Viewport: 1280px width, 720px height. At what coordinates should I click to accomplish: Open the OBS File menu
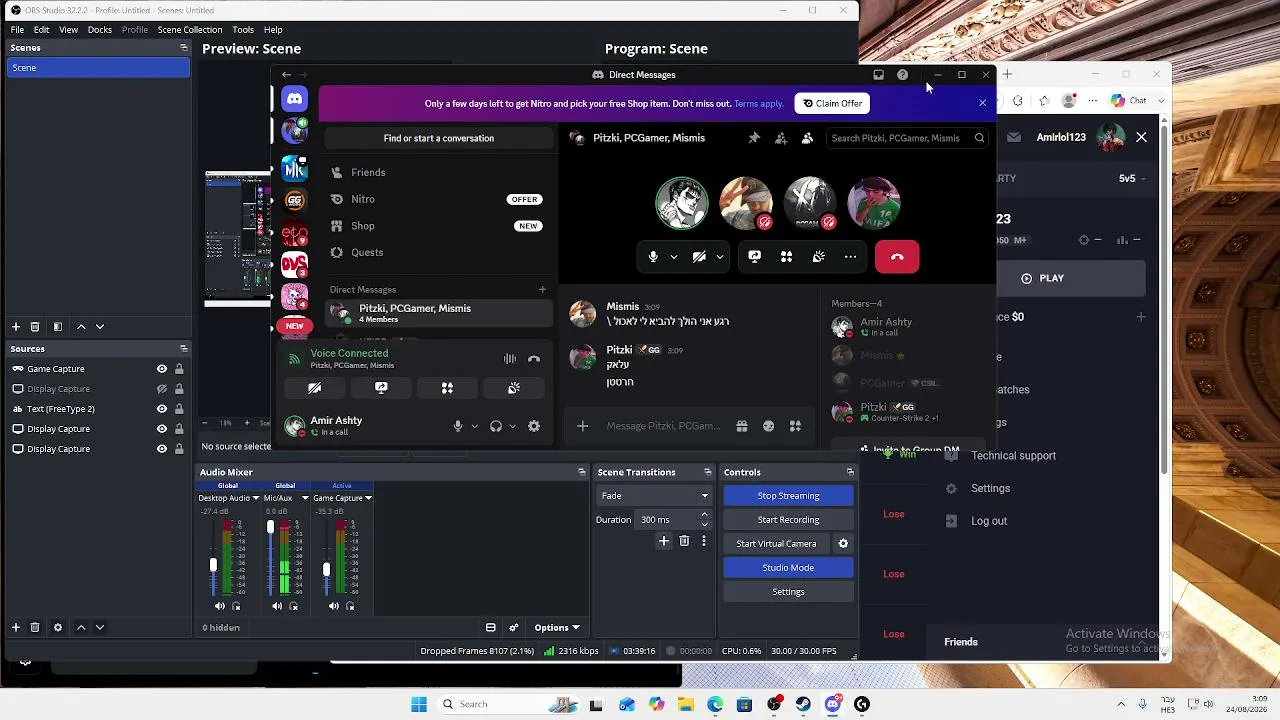pos(17,30)
